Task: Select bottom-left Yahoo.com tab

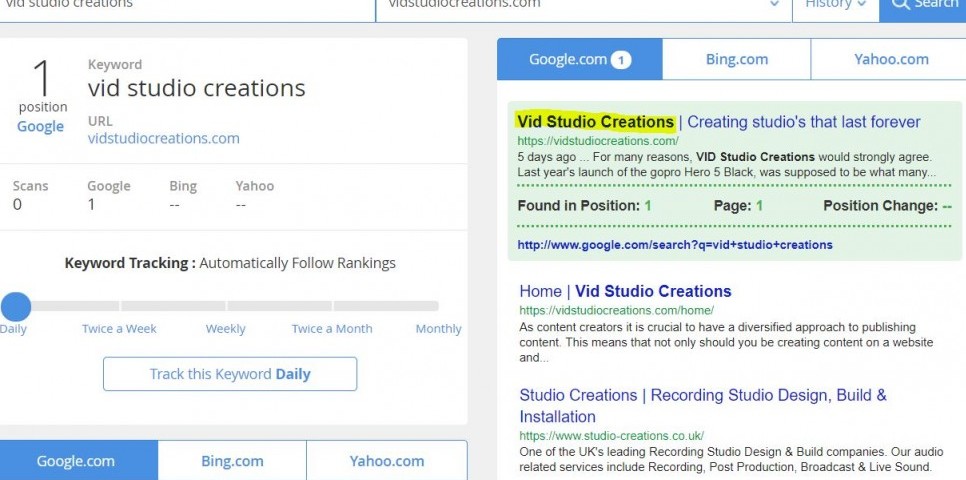Action: pos(387,460)
